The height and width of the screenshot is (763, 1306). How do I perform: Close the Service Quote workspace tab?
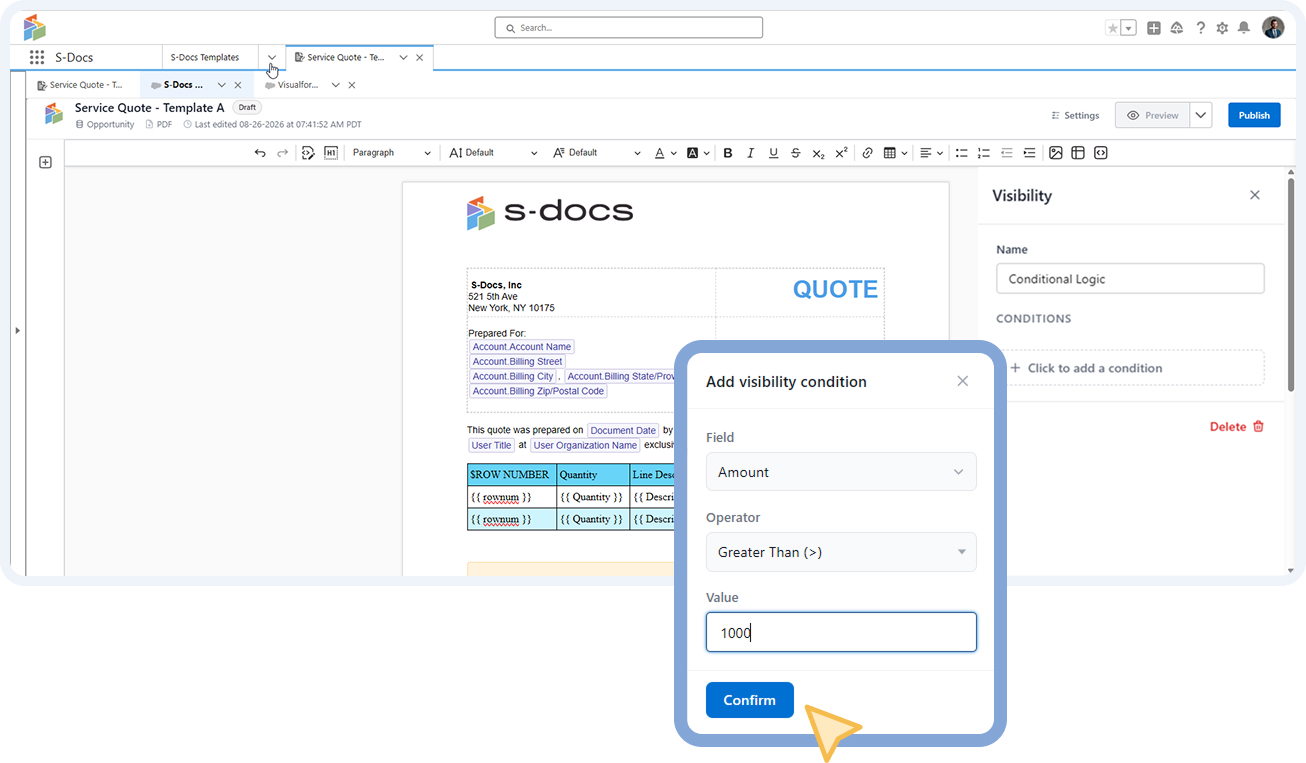(x=420, y=58)
